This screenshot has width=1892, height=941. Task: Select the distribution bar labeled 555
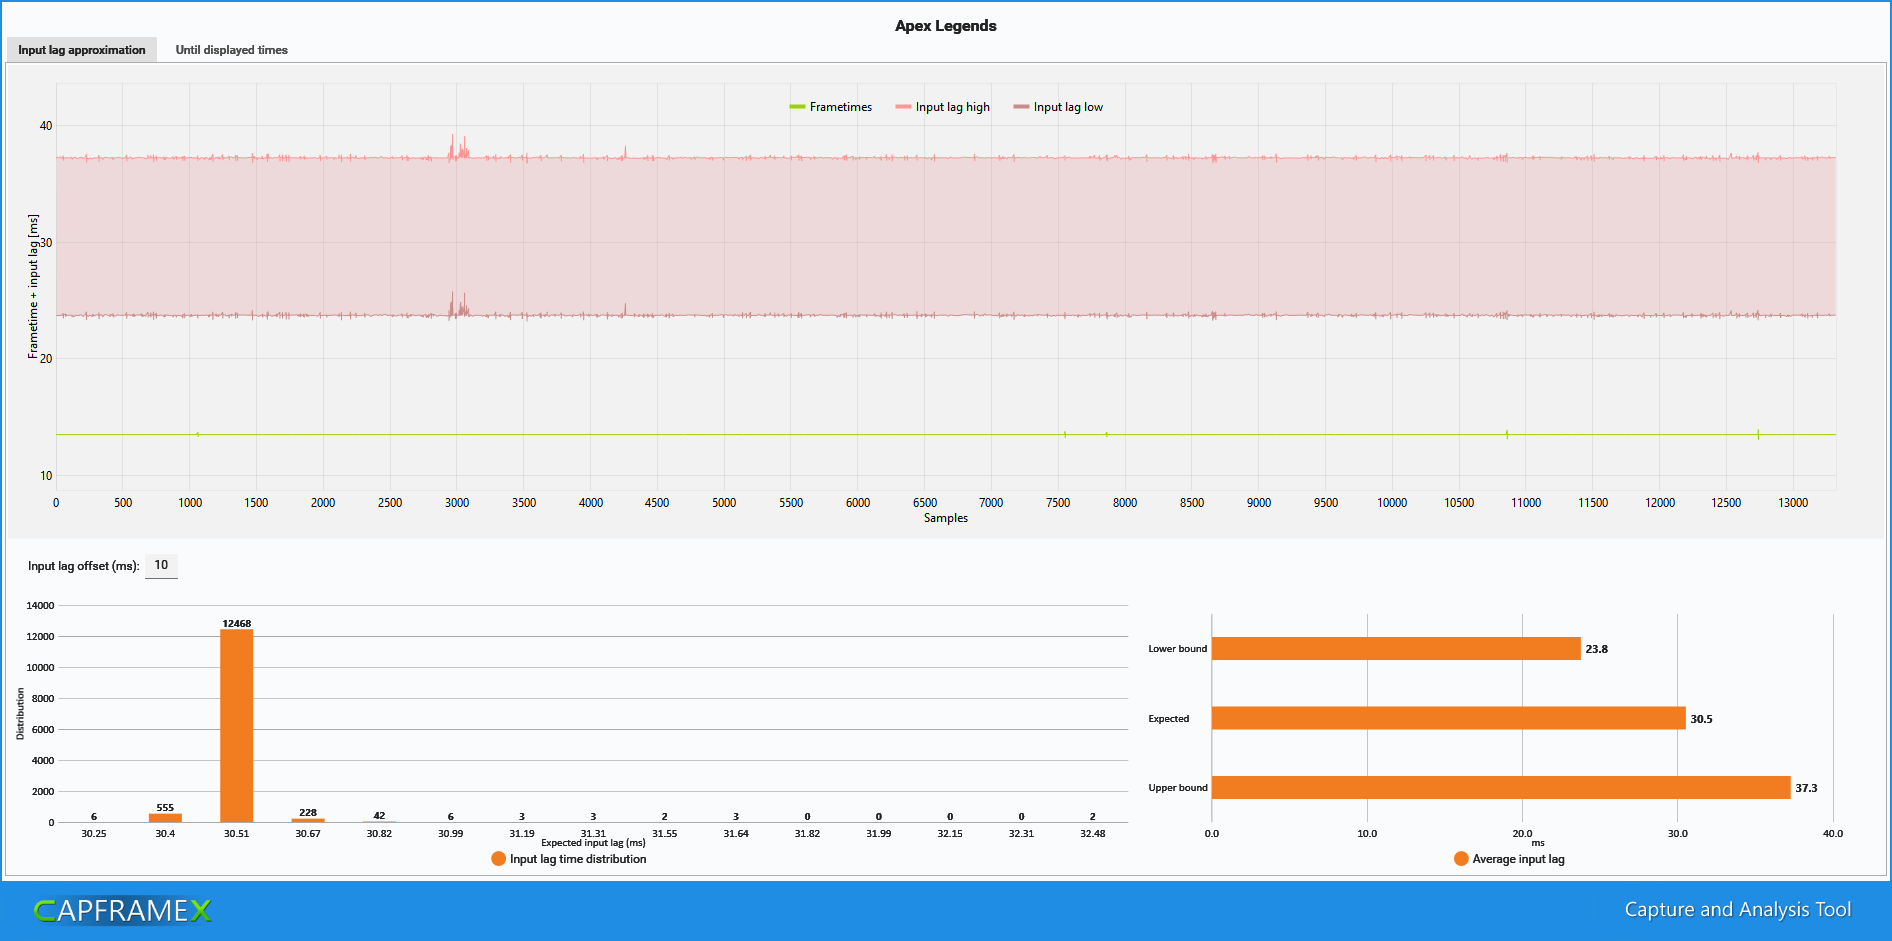(x=165, y=818)
